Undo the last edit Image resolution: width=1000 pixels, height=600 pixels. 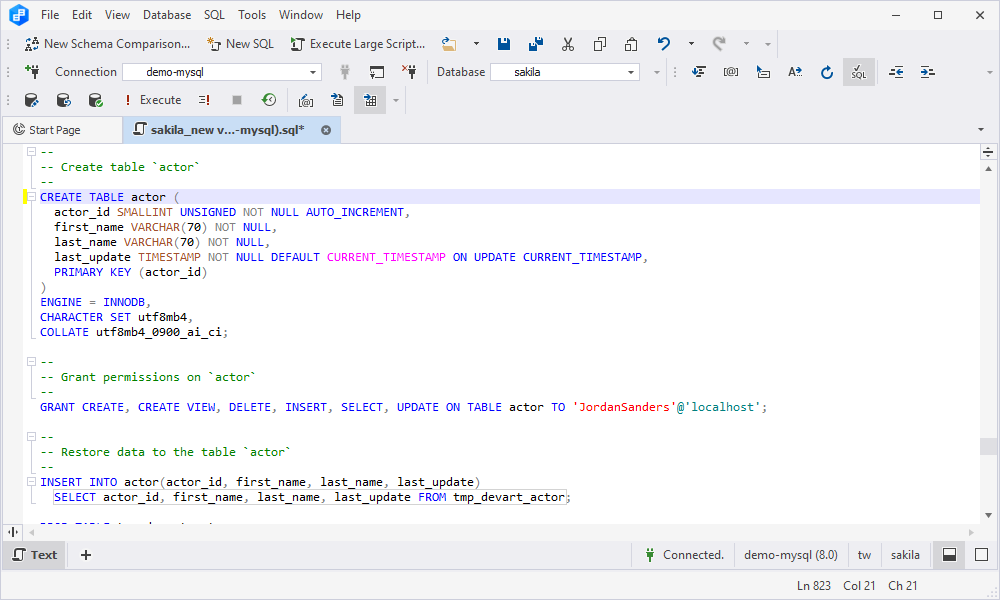point(664,43)
